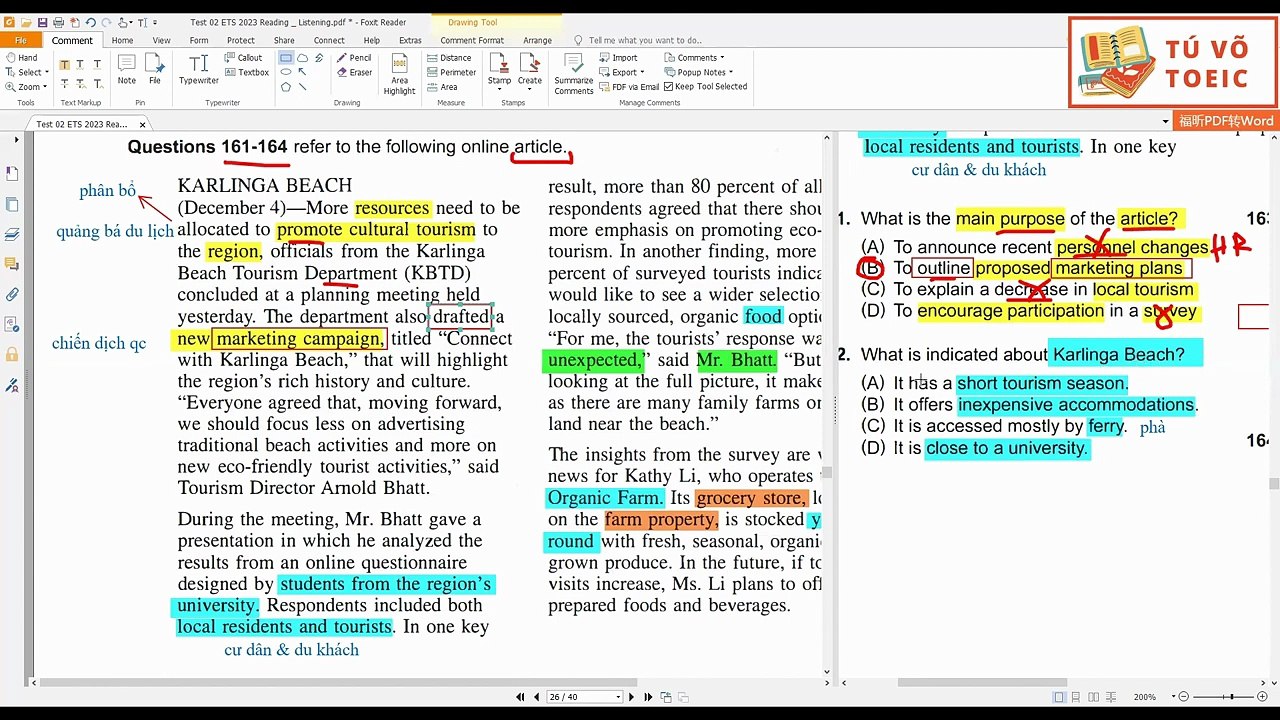Toggle Keep Tool Selected checkbox
1280x720 pixels.
tap(706, 87)
